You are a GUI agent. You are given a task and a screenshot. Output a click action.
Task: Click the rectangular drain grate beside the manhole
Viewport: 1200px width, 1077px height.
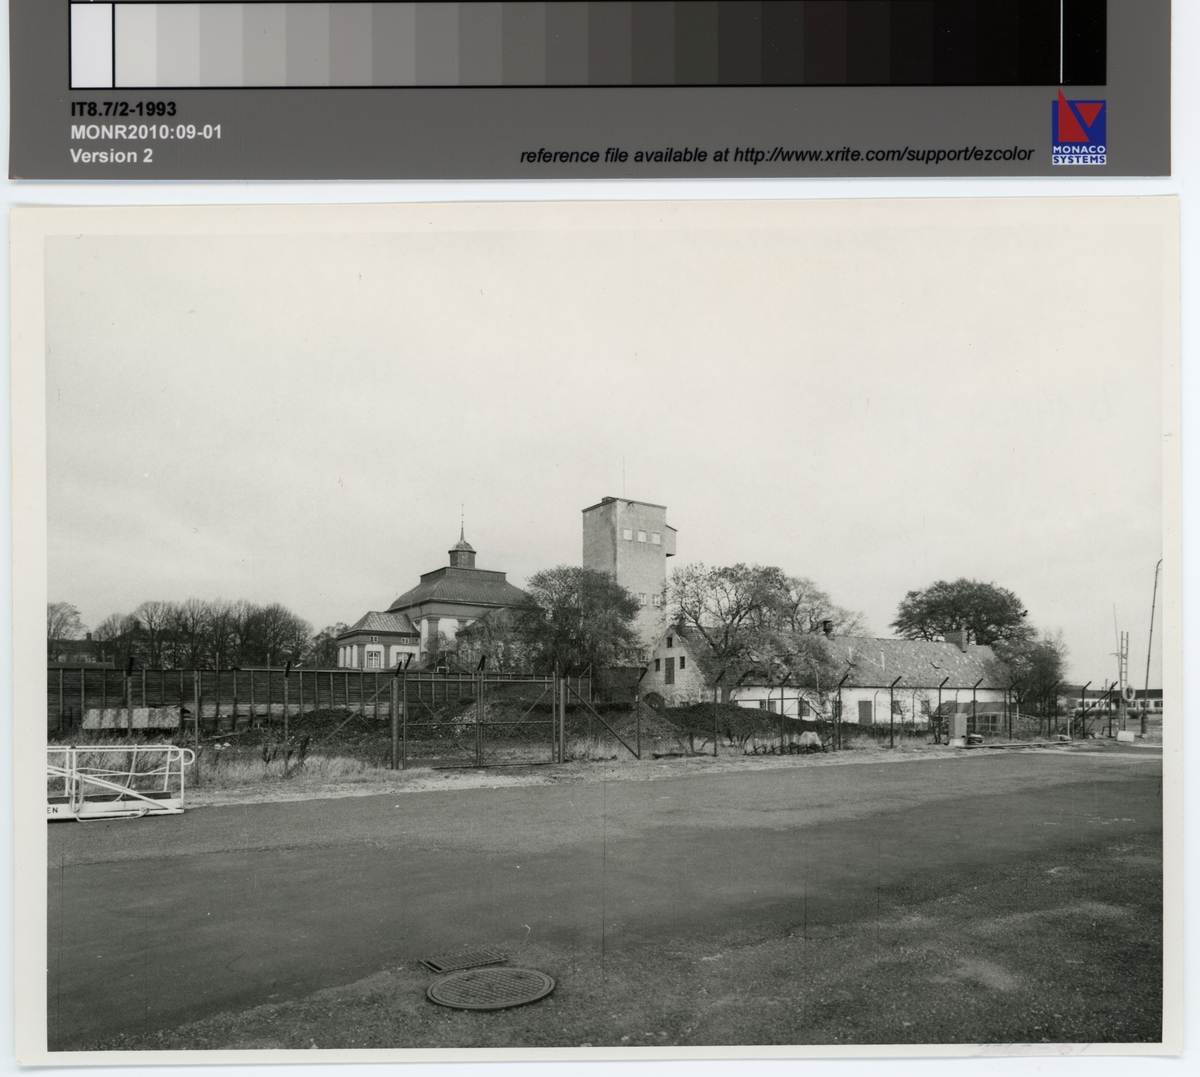(x=463, y=961)
